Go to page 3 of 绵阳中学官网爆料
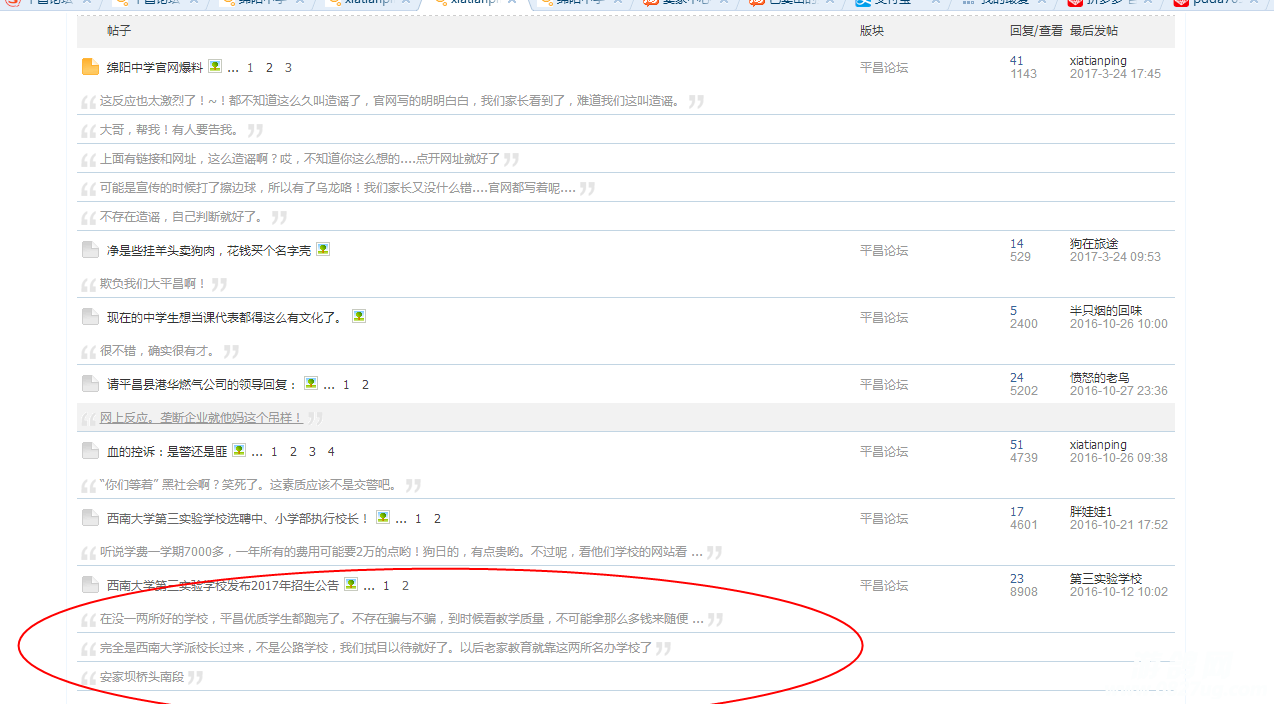 coord(288,68)
